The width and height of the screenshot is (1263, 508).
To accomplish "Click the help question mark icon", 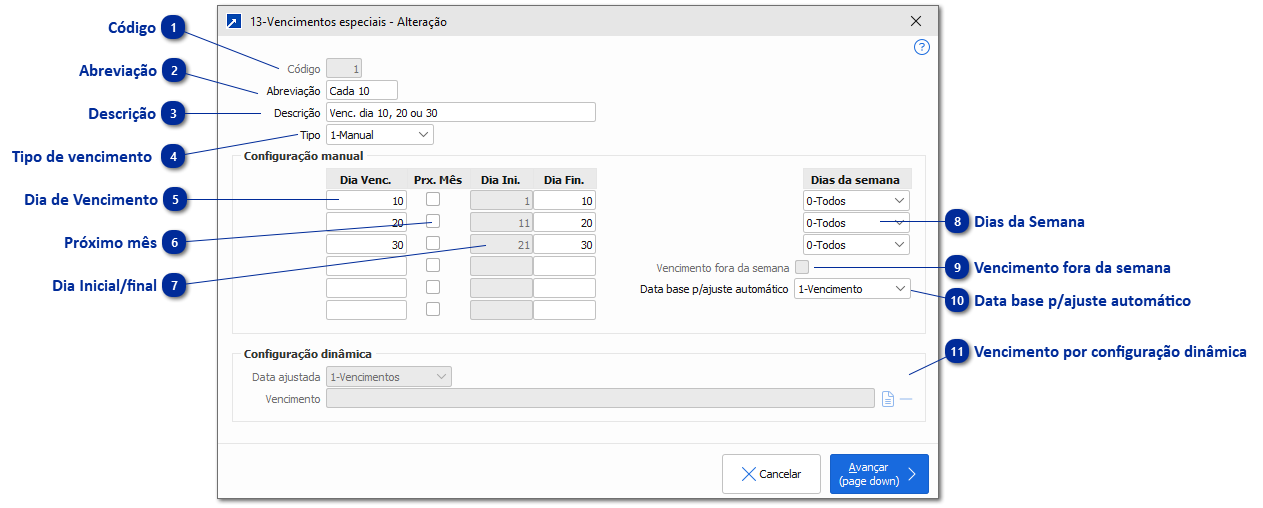I will (x=922, y=47).
